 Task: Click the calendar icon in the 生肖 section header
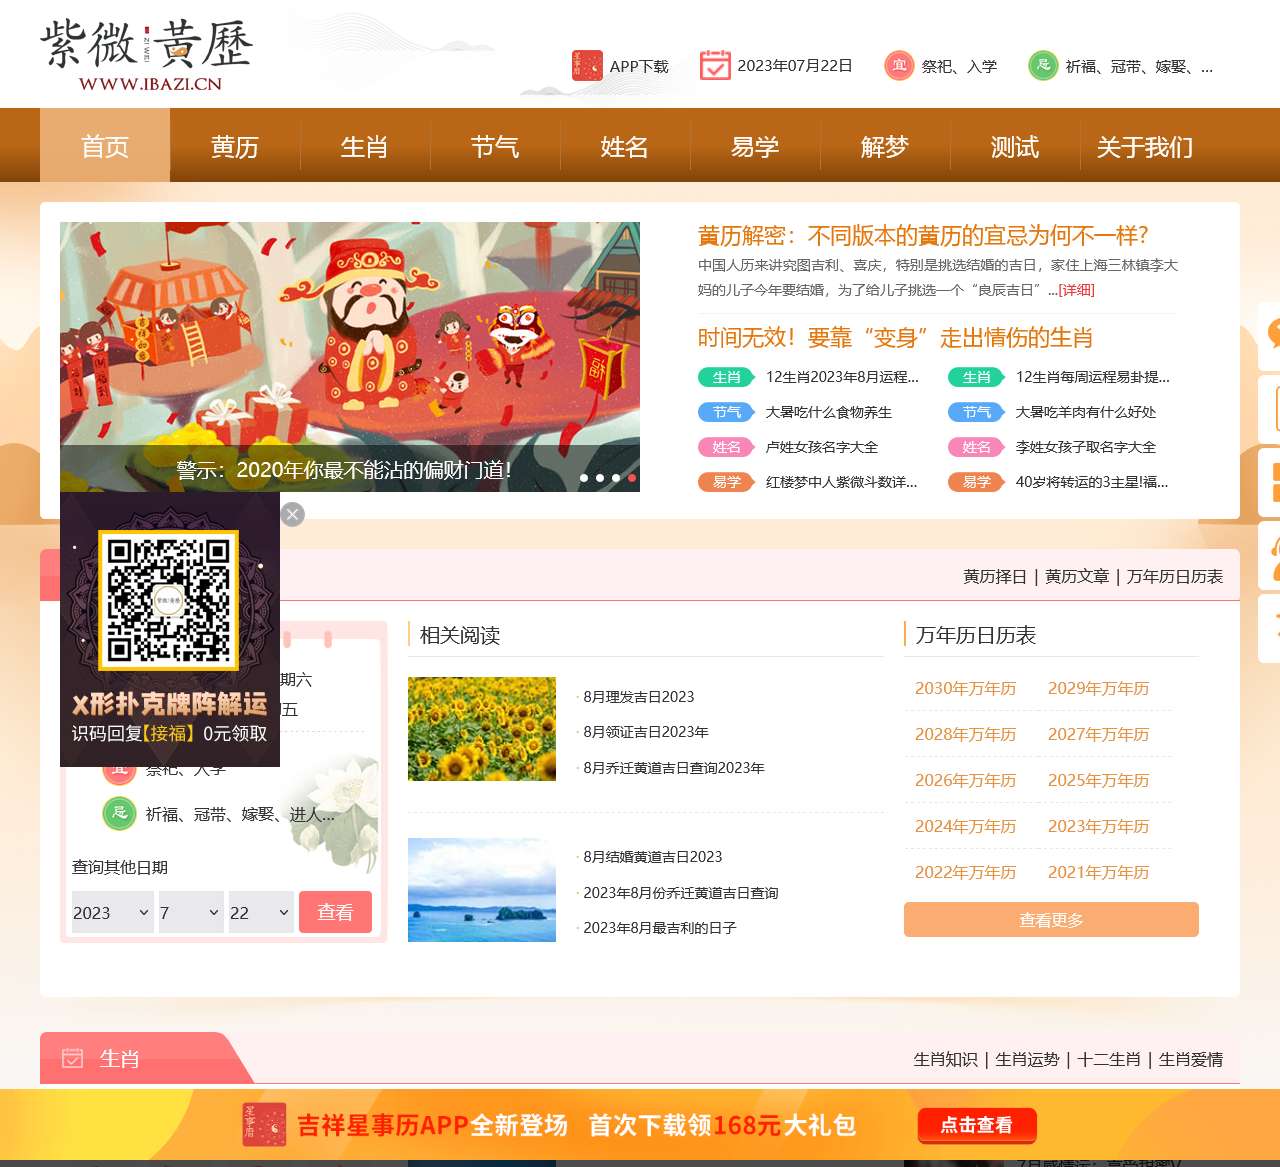click(x=72, y=1058)
